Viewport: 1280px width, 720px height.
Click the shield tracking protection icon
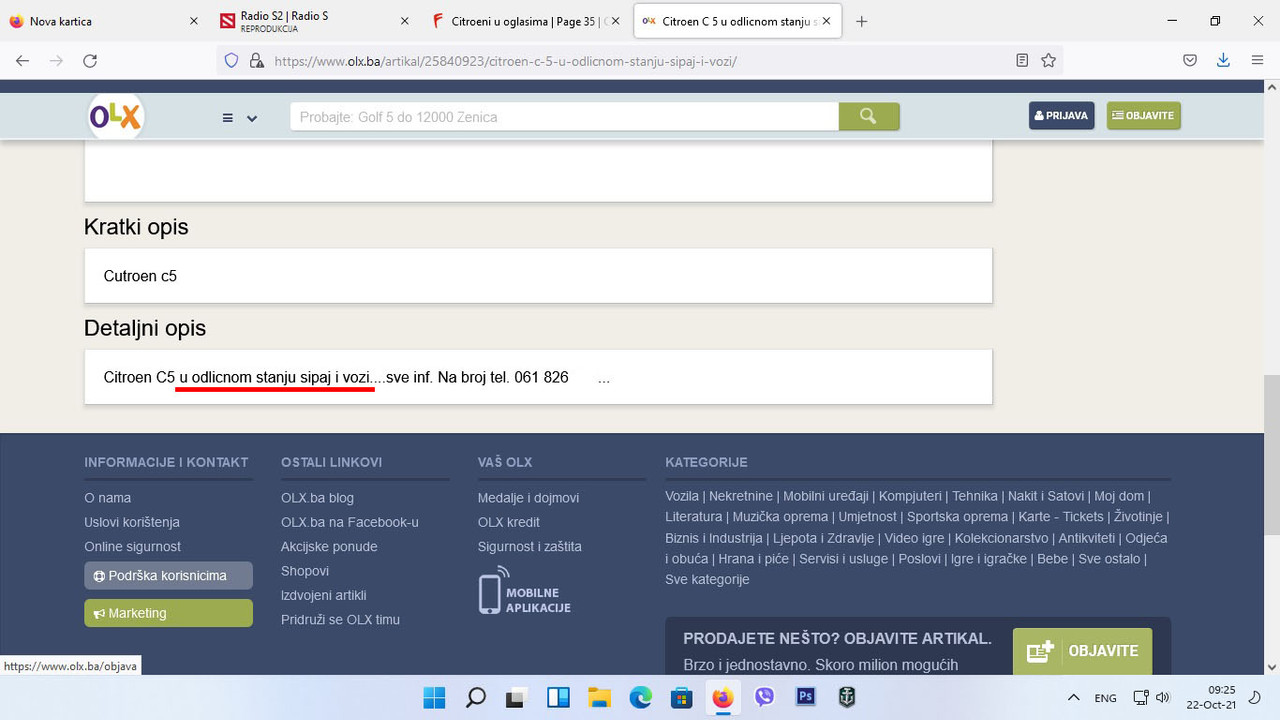tap(231, 61)
